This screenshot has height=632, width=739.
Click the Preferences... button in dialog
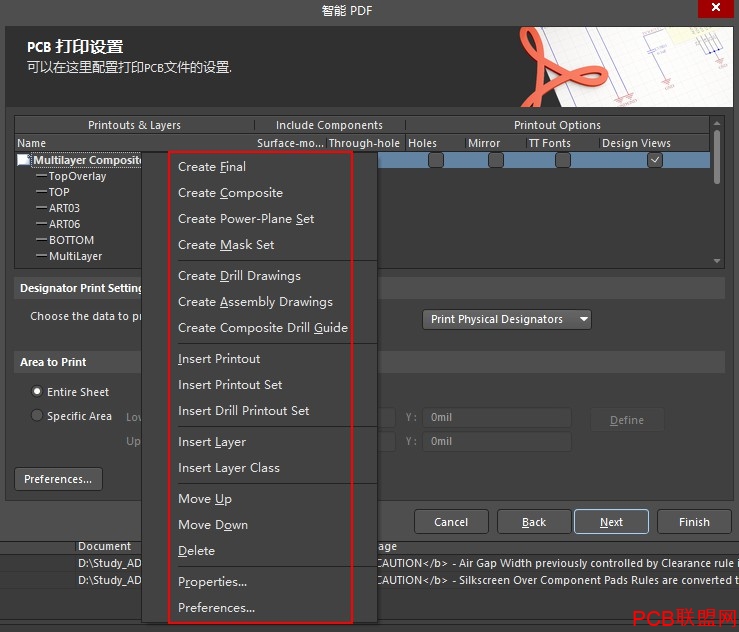pyautogui.click(x=58, y=479)
